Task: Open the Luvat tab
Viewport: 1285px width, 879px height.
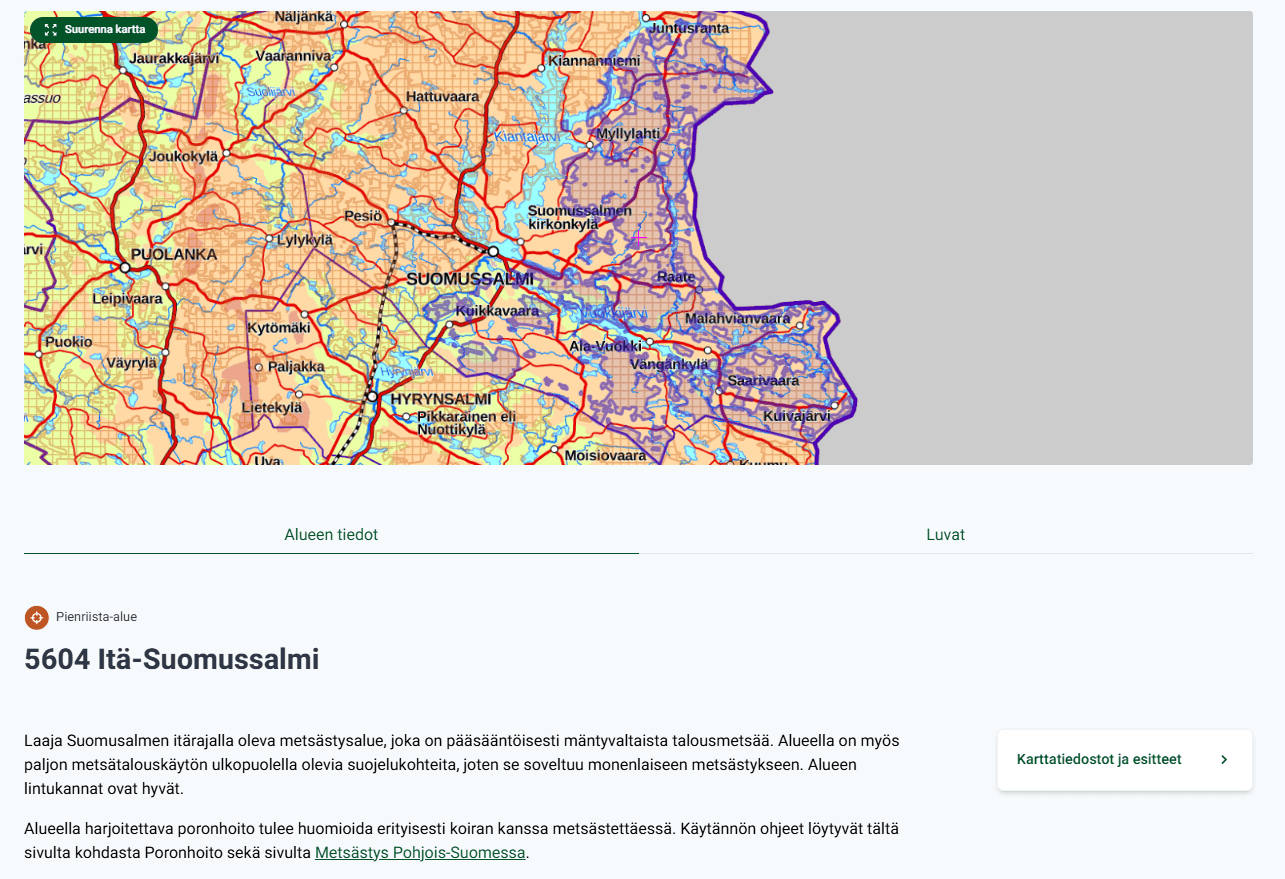Action: pos(945,535)
